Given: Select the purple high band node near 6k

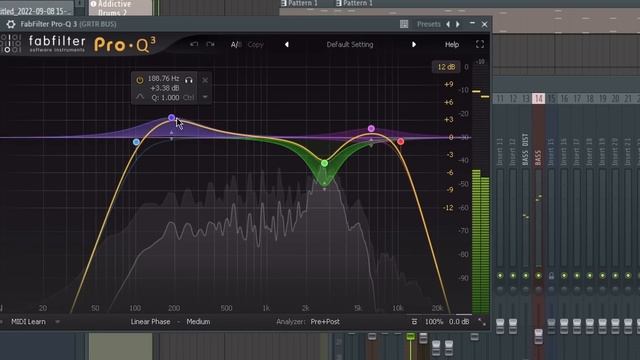Looking at the screenshot, I should tap(371, 129).
